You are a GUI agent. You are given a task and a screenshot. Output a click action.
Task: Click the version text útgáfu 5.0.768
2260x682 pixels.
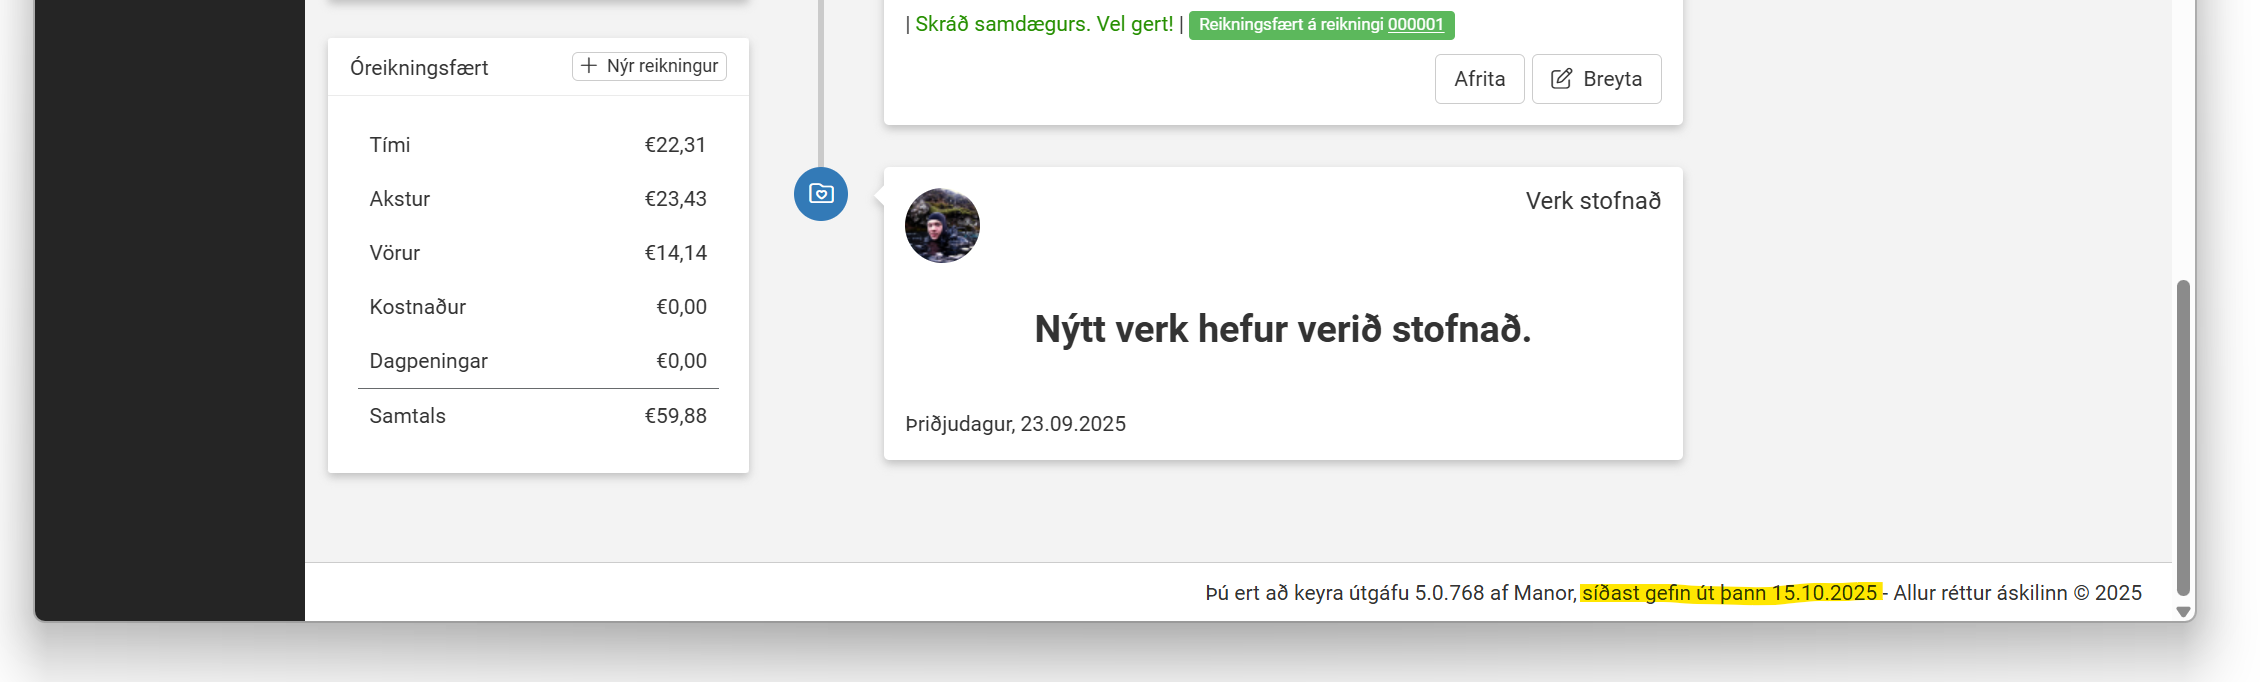[1417, 593]
